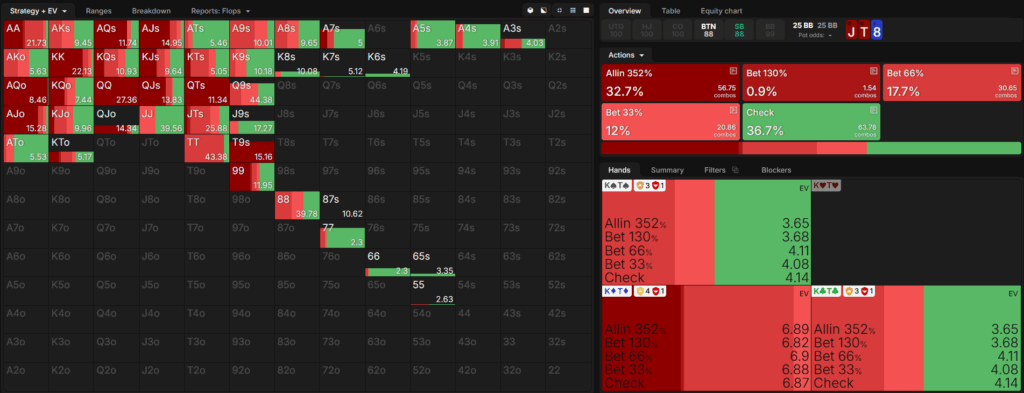Switch to the Ranges tab
1024x393 pixels.
(x=98, y=11)
